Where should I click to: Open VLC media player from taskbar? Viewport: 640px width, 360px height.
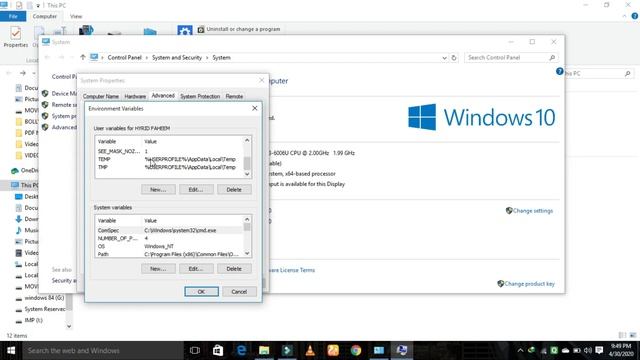pyautogui.click(x=310, y=351)
